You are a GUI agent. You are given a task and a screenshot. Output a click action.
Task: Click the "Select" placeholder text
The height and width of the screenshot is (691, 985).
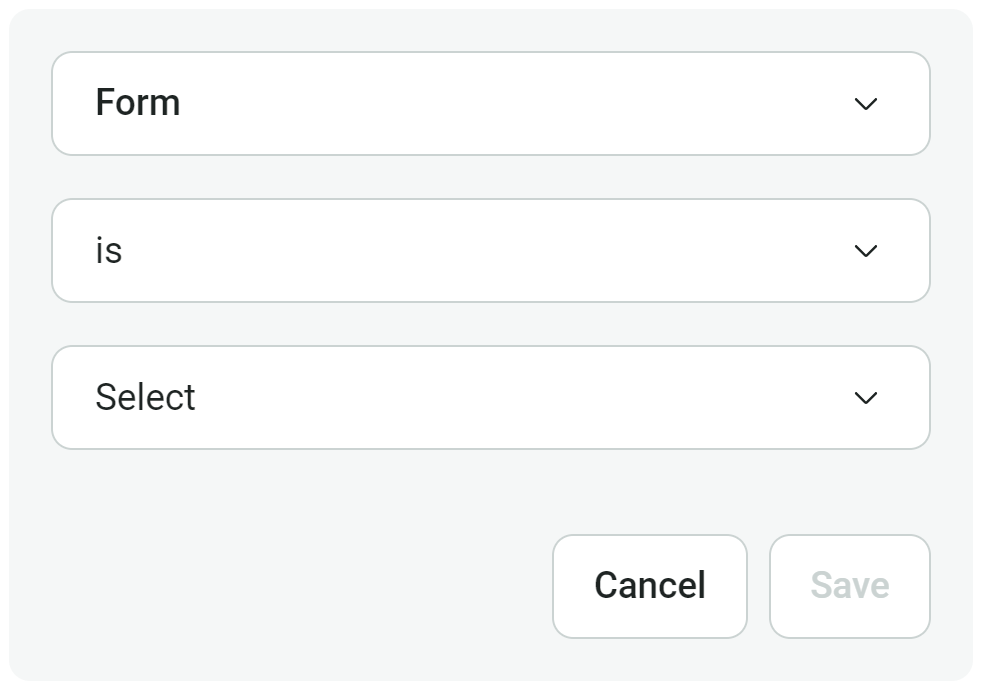click(145, 397)
